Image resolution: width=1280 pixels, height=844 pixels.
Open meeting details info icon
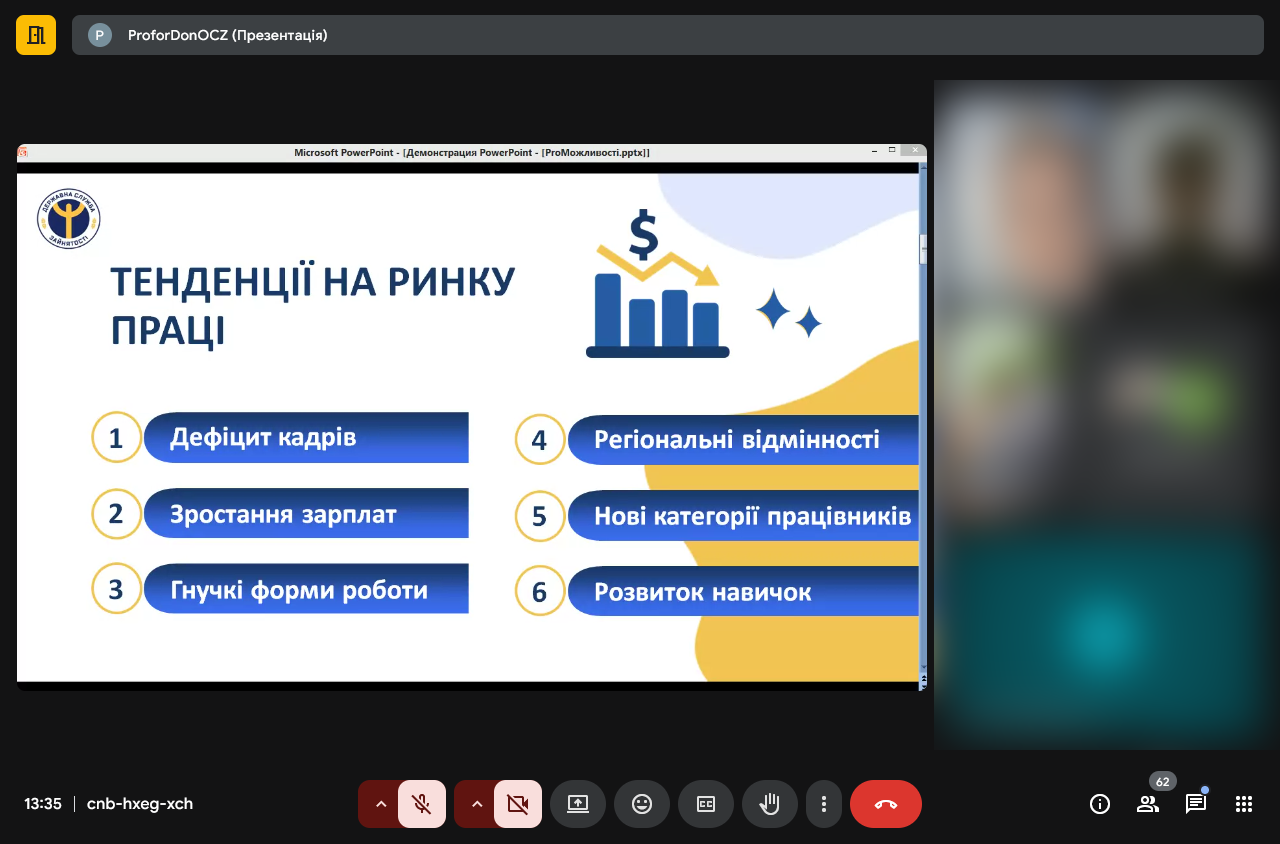tap(1100, 804)
